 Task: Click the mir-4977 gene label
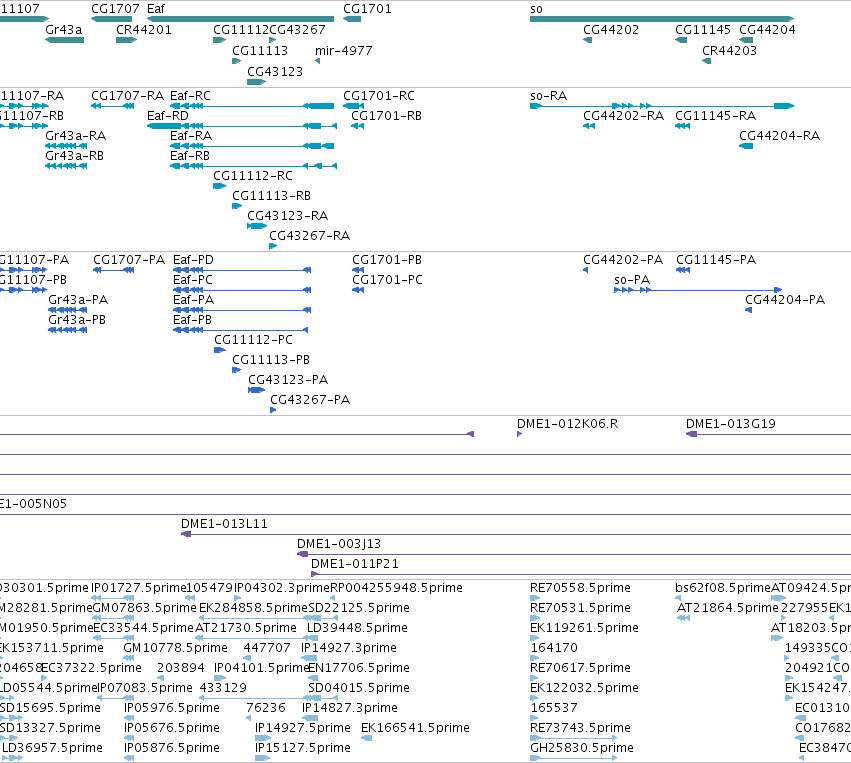coord(344,50)
